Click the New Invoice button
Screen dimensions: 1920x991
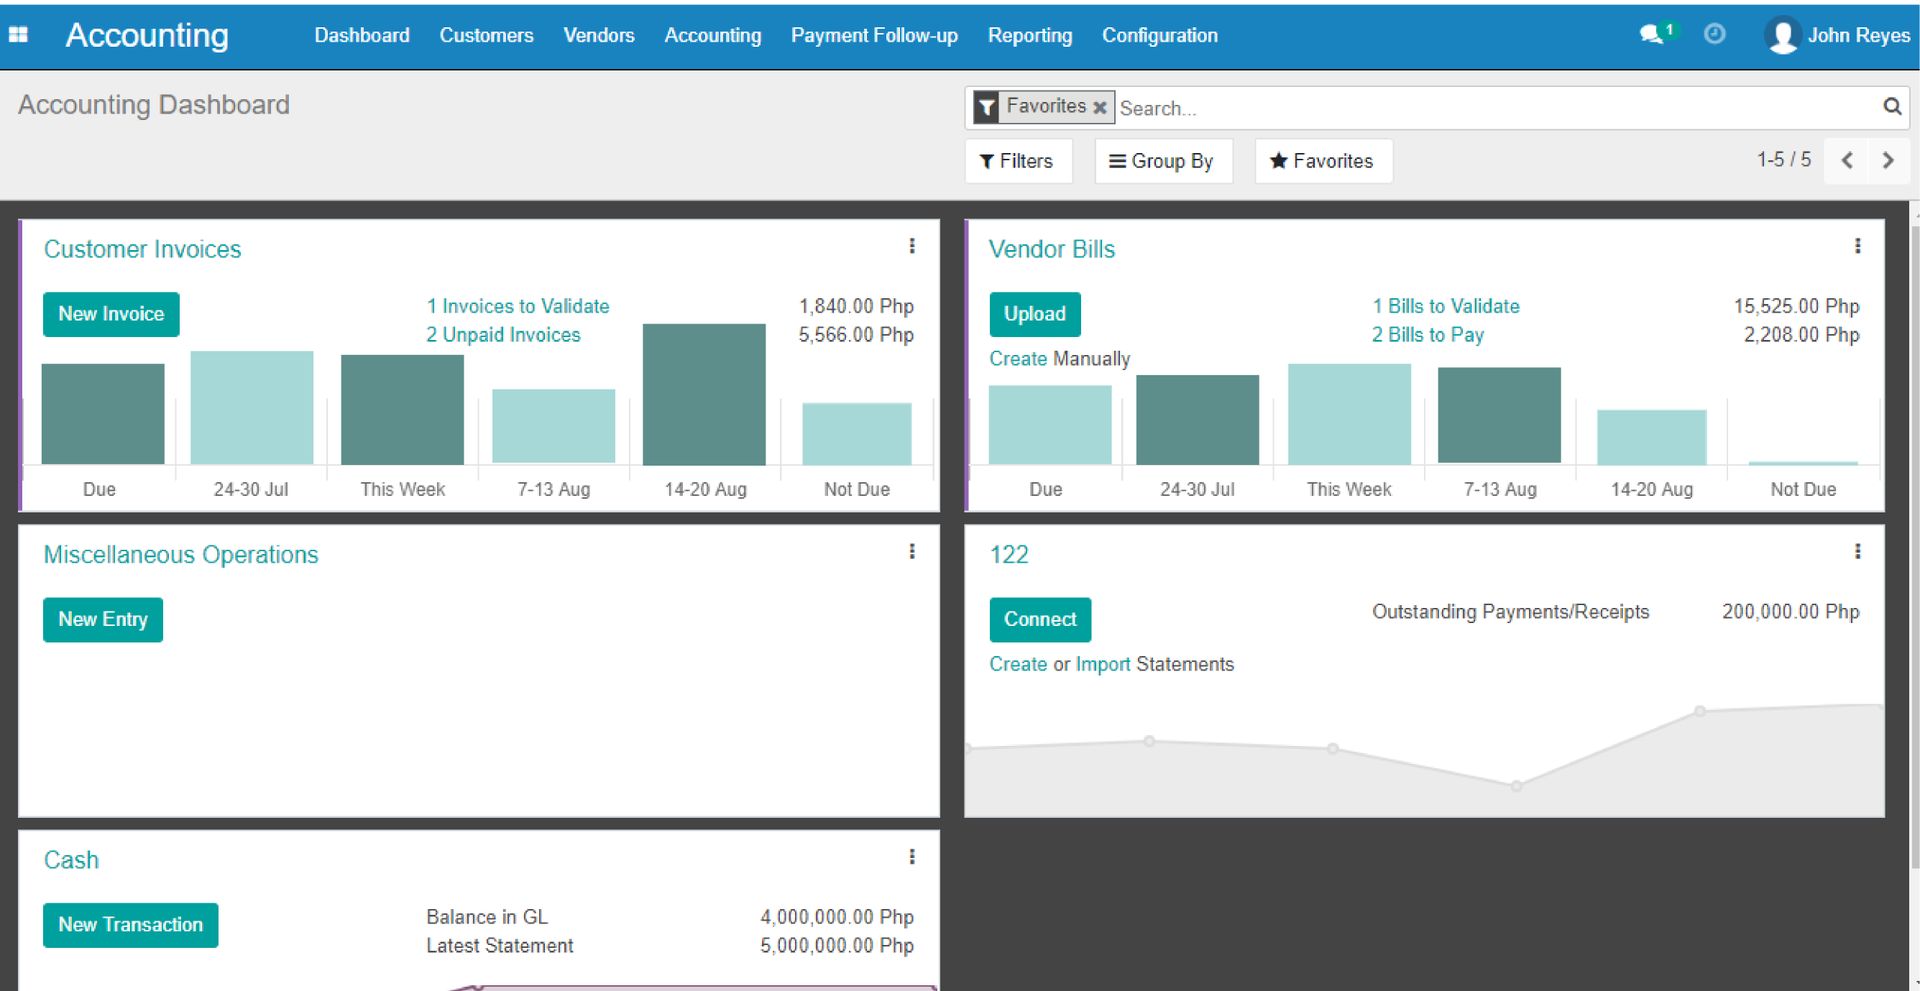point(111,314)
